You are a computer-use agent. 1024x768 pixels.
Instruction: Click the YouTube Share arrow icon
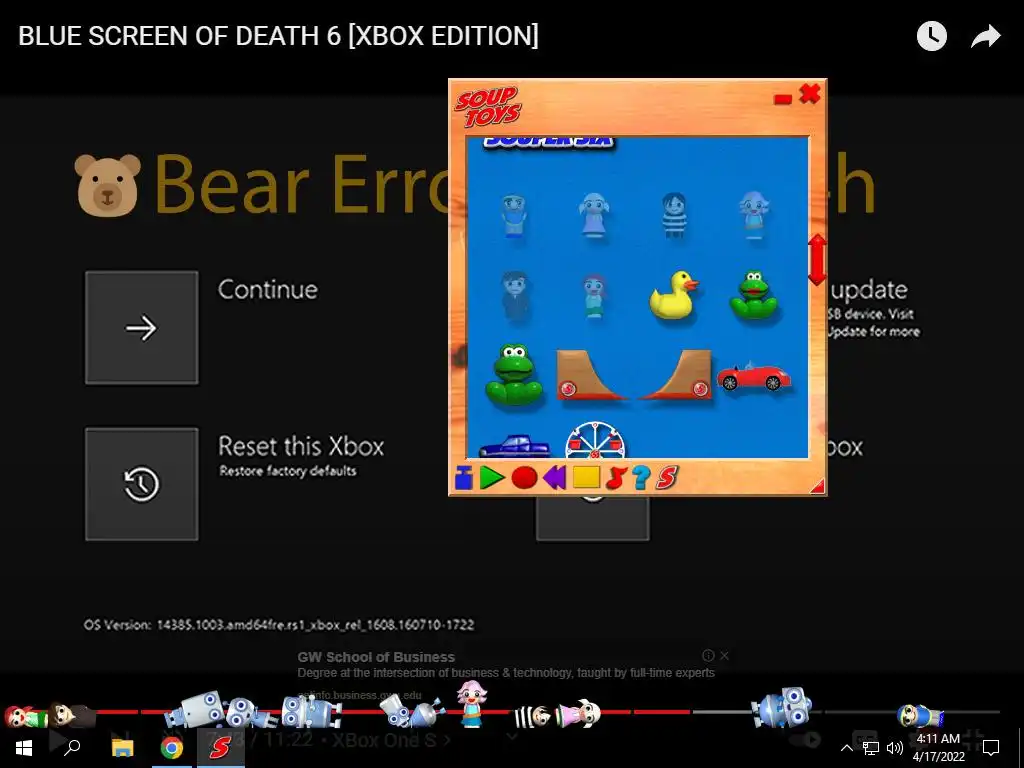tap(985, 36)
